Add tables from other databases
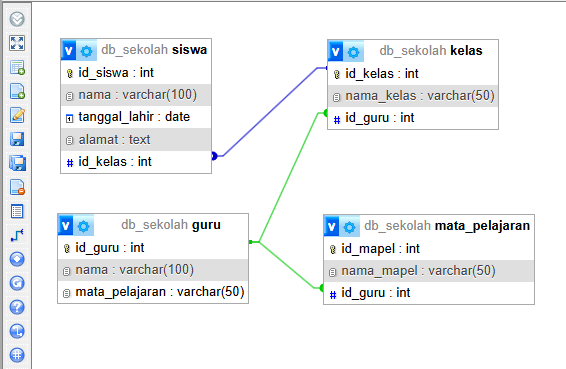The height and width of the screenshot is (369, 566). coord(17,67)
